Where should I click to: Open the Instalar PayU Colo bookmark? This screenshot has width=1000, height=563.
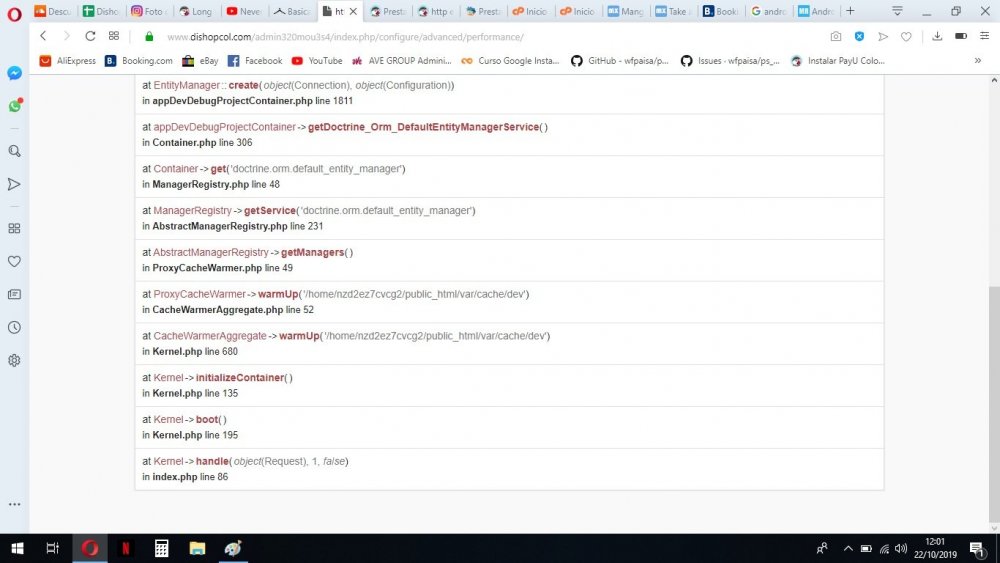click(837, 61)
